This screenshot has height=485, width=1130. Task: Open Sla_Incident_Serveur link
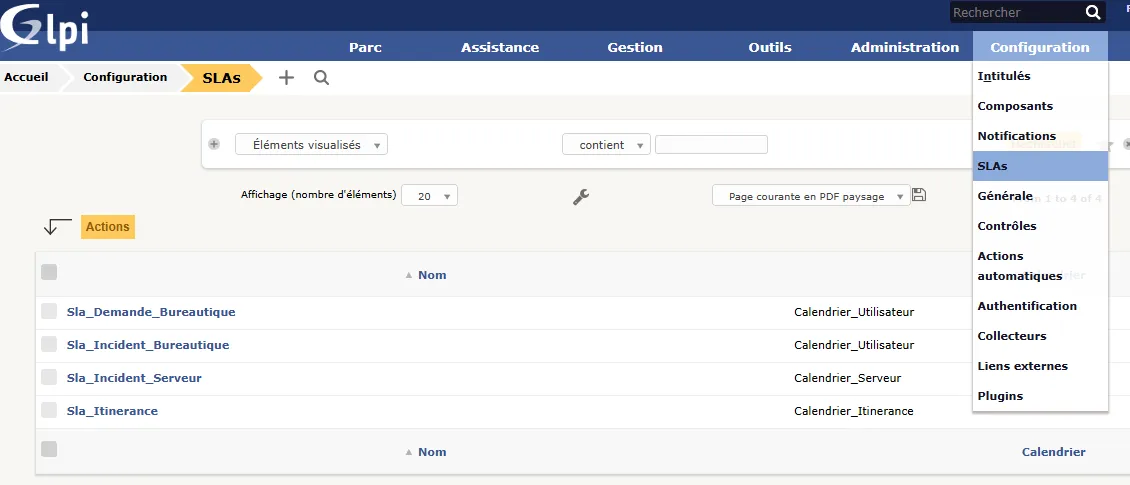click(x=134, y=378)
